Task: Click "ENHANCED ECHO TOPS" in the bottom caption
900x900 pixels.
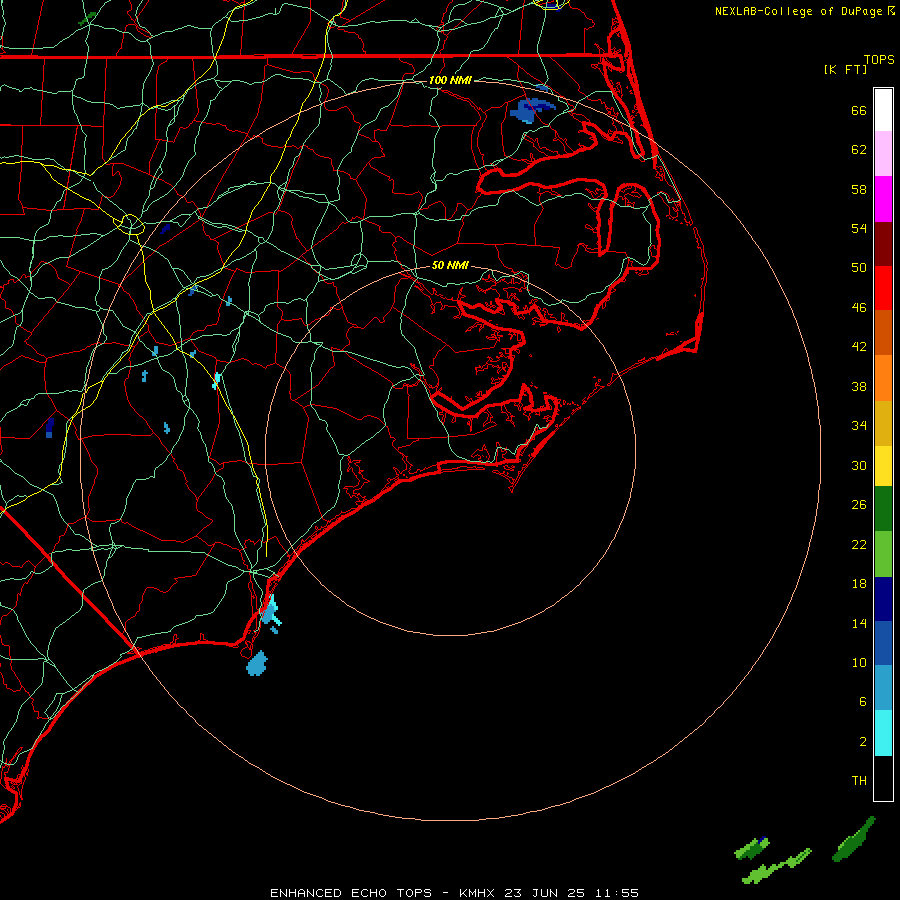Action: [x=351, y=893]
